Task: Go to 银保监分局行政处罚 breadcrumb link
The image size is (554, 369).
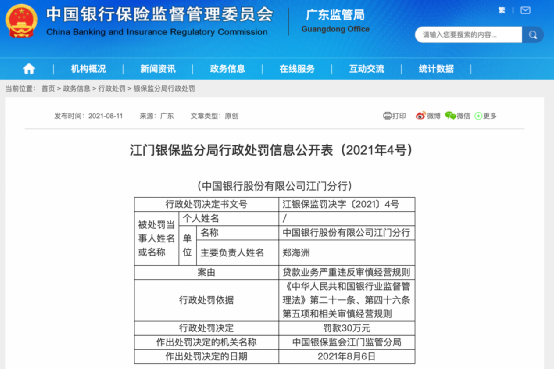Action: pyautogui.click(x=164, y=89)
